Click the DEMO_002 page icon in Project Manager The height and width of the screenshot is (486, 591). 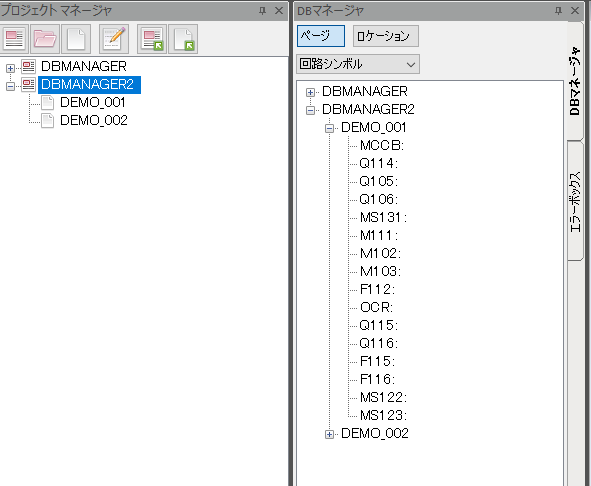(47, 121)
